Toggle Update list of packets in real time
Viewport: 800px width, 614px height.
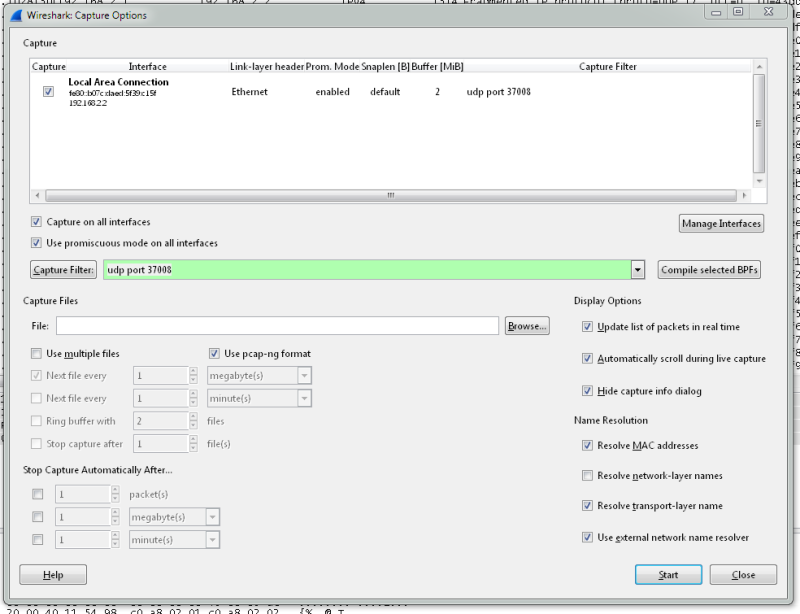pos(587,327)
